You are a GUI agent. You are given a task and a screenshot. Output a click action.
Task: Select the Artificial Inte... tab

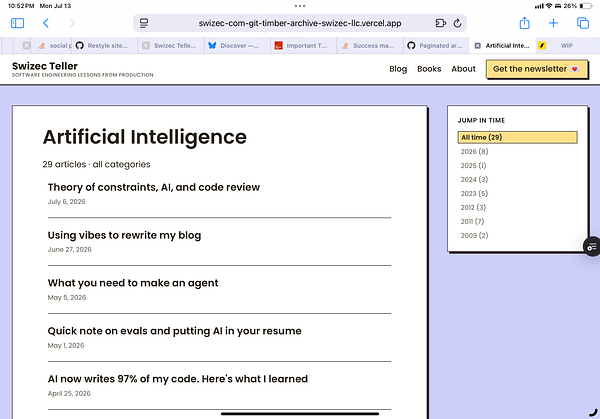[x=502, y=46]
